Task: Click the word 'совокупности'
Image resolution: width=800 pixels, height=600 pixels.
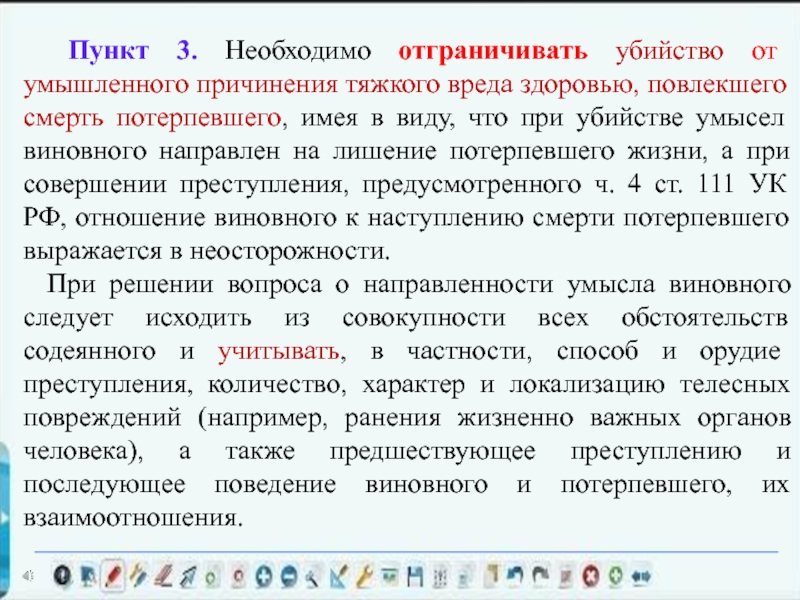Action: (424, 318)
